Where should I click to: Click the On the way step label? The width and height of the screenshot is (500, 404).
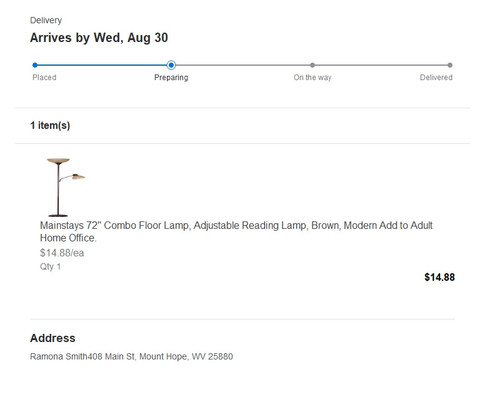312,77
